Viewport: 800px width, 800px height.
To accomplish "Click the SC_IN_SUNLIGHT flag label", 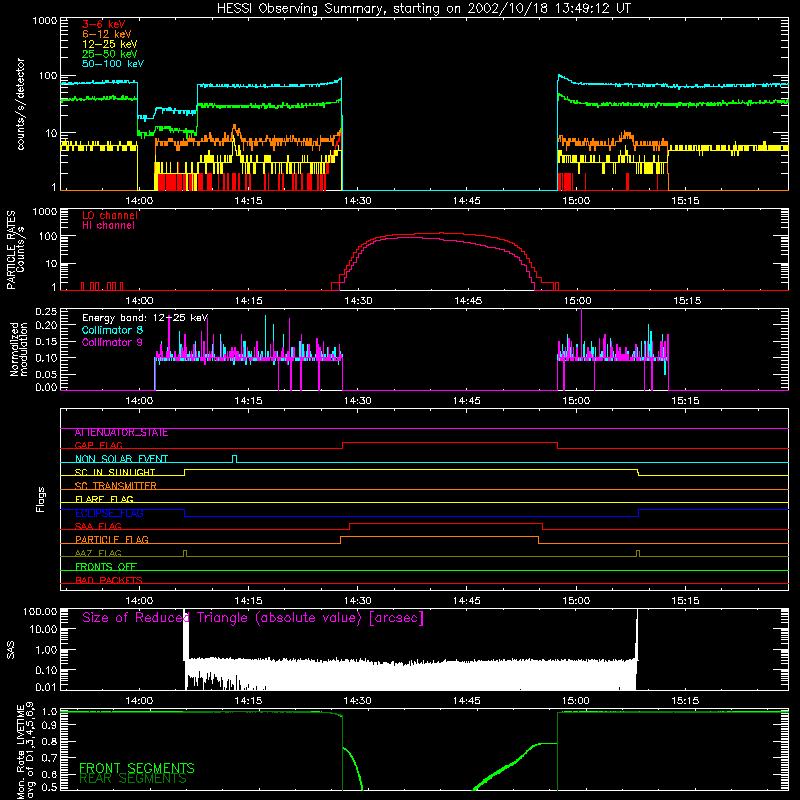I will pyautogui.click(x=115, y=472).
